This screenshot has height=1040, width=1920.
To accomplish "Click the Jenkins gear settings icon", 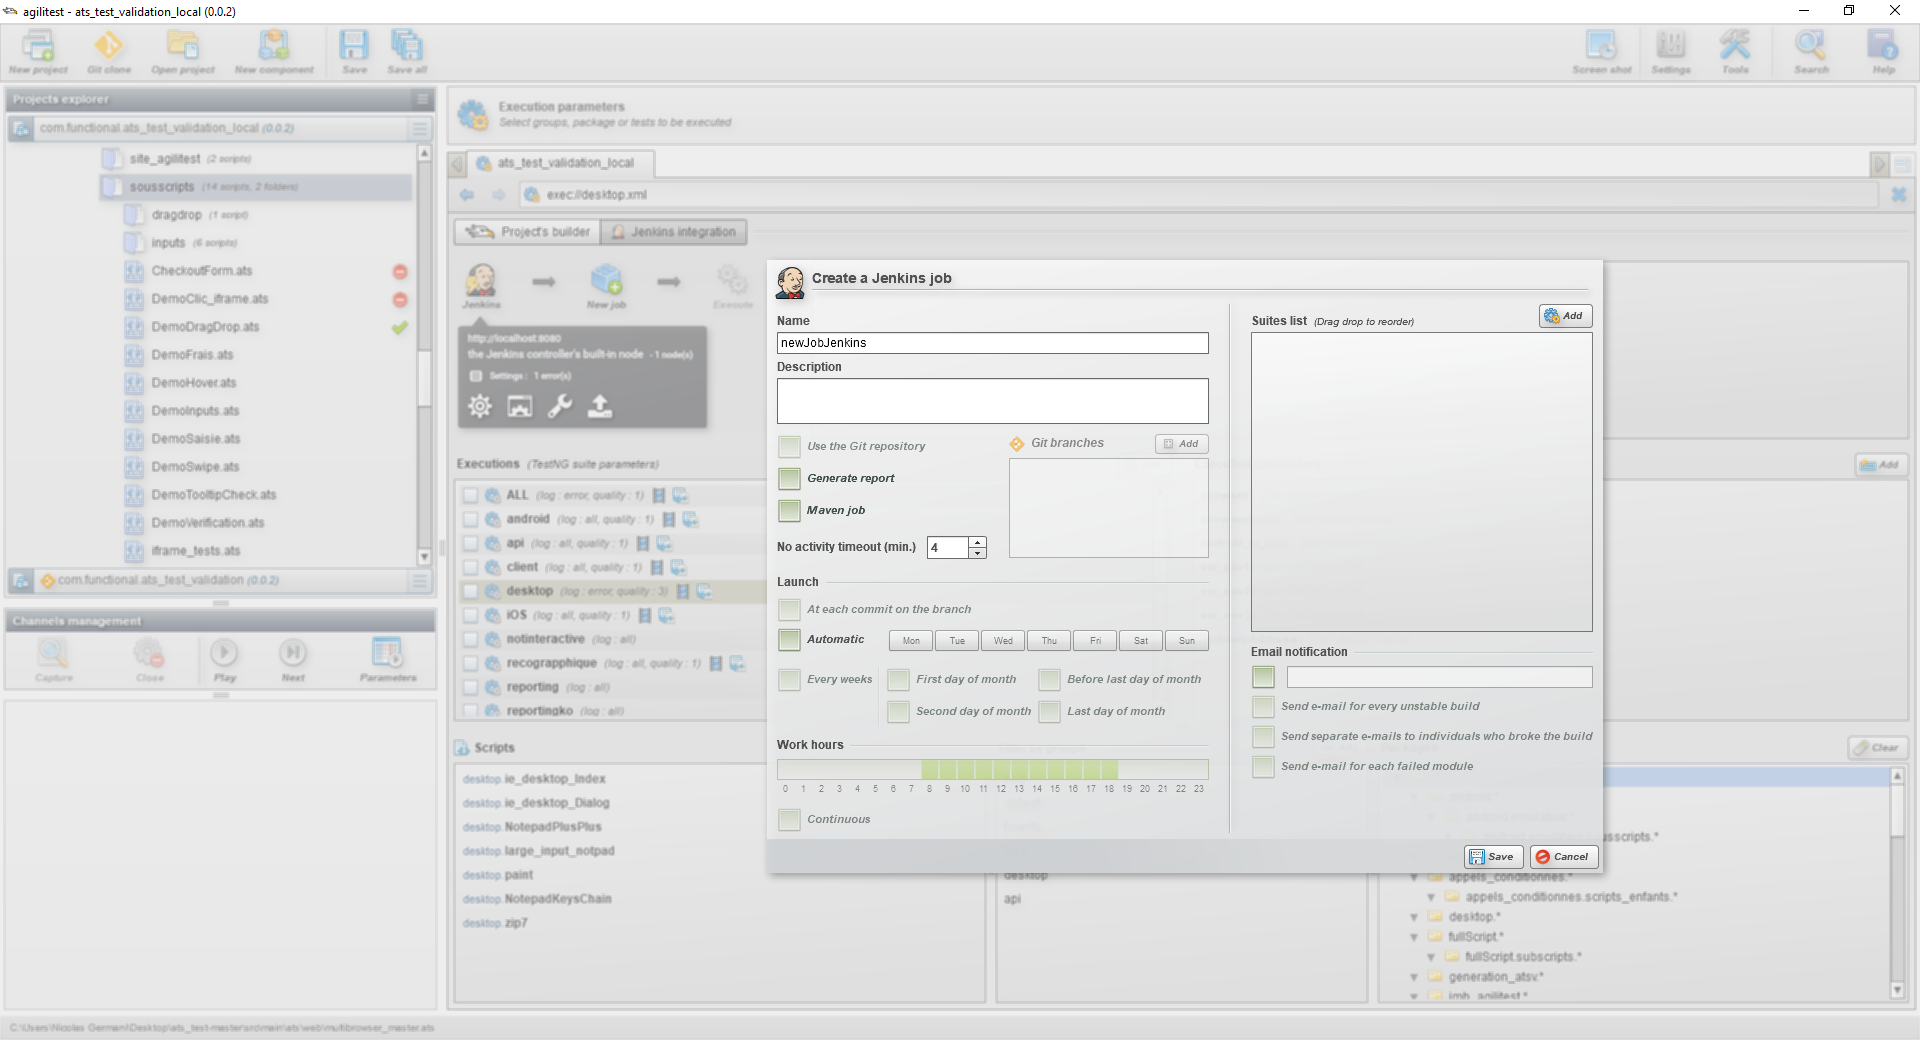I will [x=480, y=406].
